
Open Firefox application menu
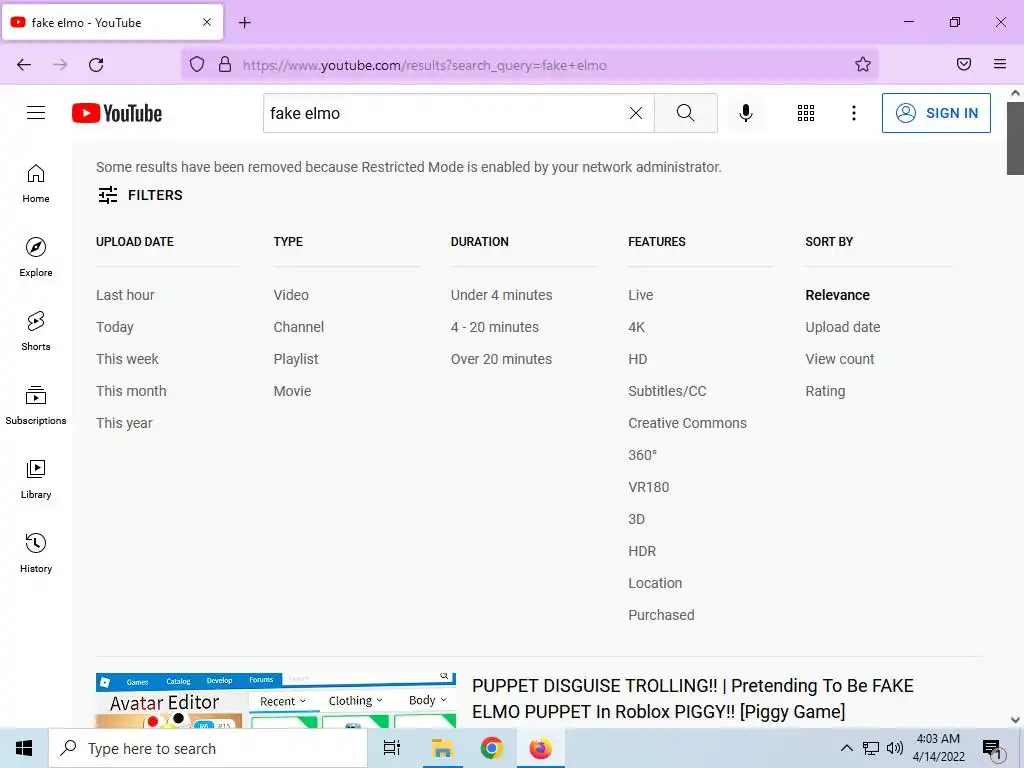tap(1000, 64)
